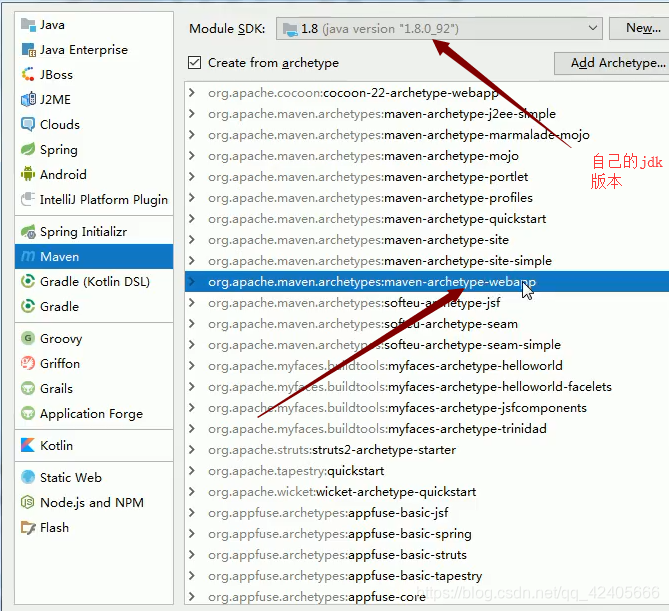Viewport: 669px width, 611px height.
Task: Expand myfaces-archetype-helloworld node
Action: 192,366
